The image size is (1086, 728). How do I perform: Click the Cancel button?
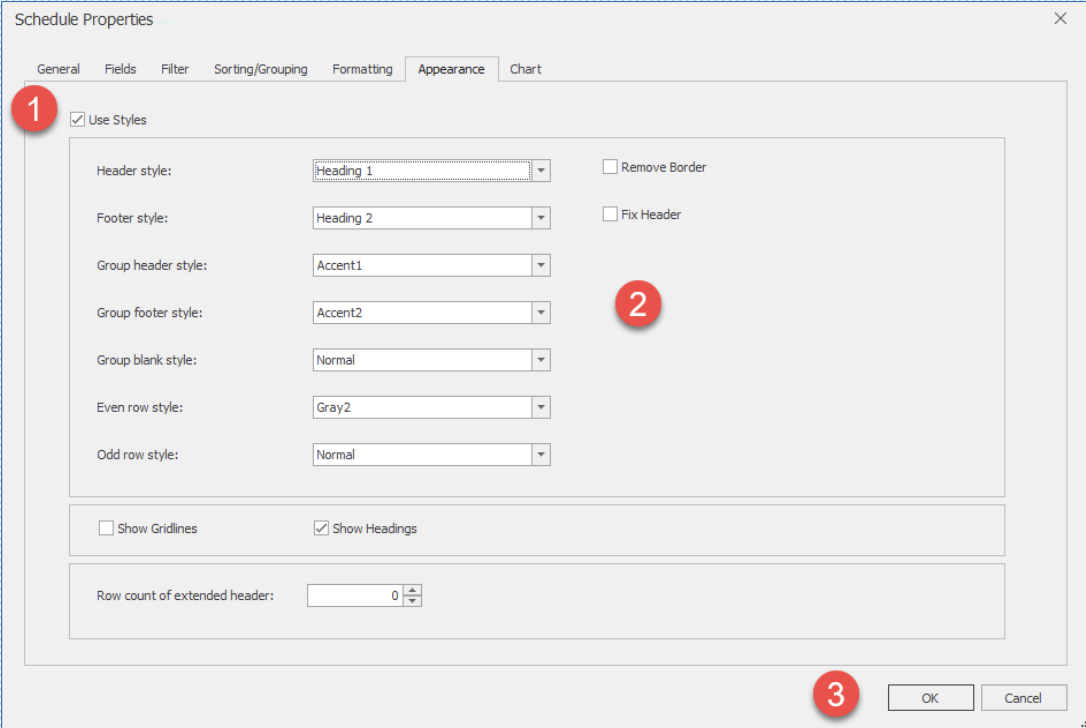pyautogui.click(x=1023, y=698)
